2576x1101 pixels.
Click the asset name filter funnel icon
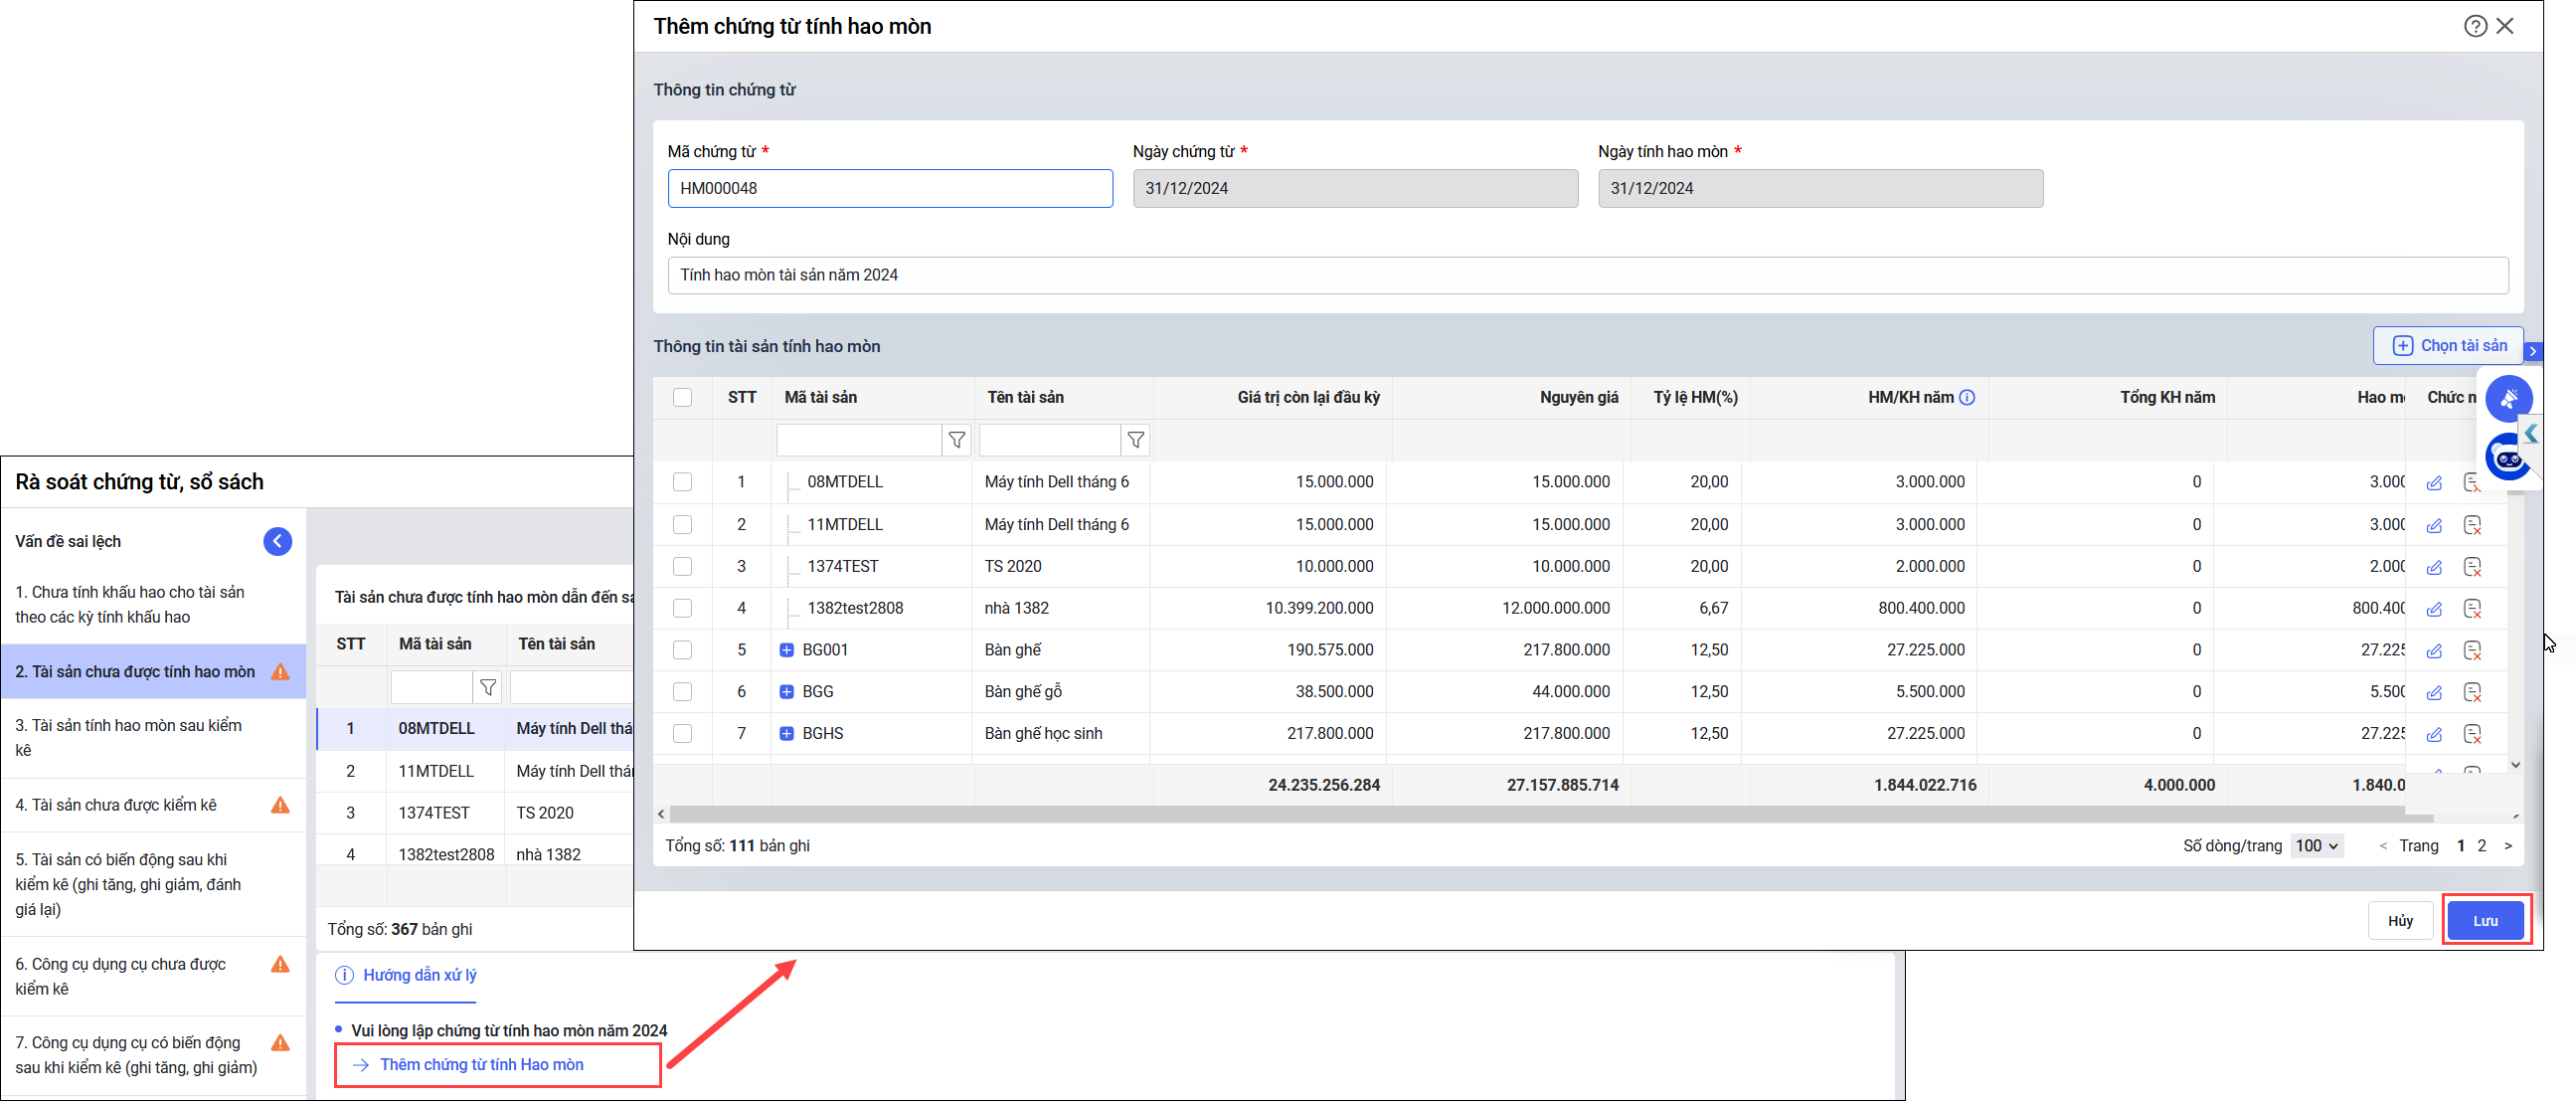point(1135,440)
